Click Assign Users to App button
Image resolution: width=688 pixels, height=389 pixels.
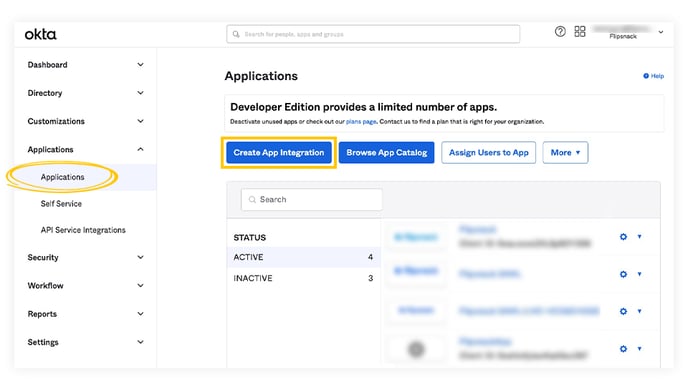coord(488,153)
